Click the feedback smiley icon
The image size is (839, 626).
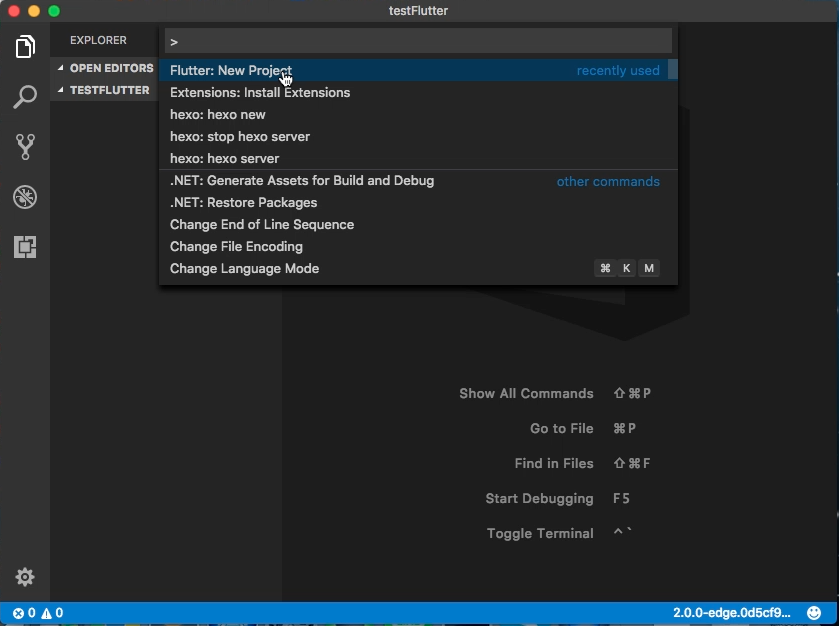(814, 613)
